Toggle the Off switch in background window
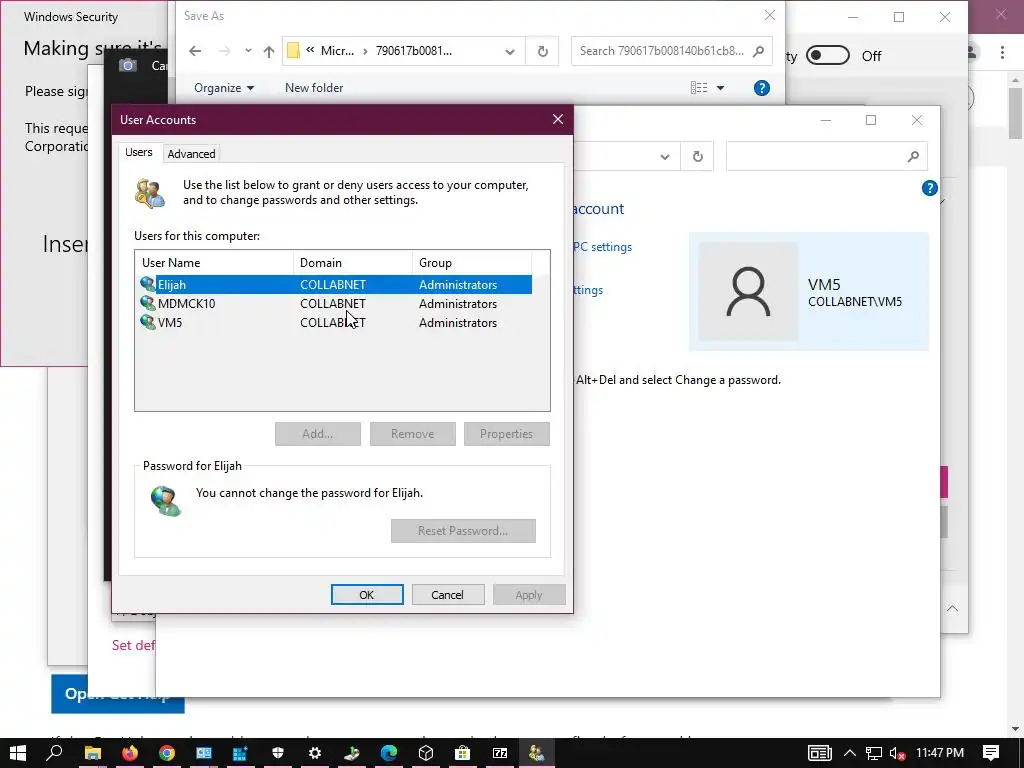 (x=827, y=56)
